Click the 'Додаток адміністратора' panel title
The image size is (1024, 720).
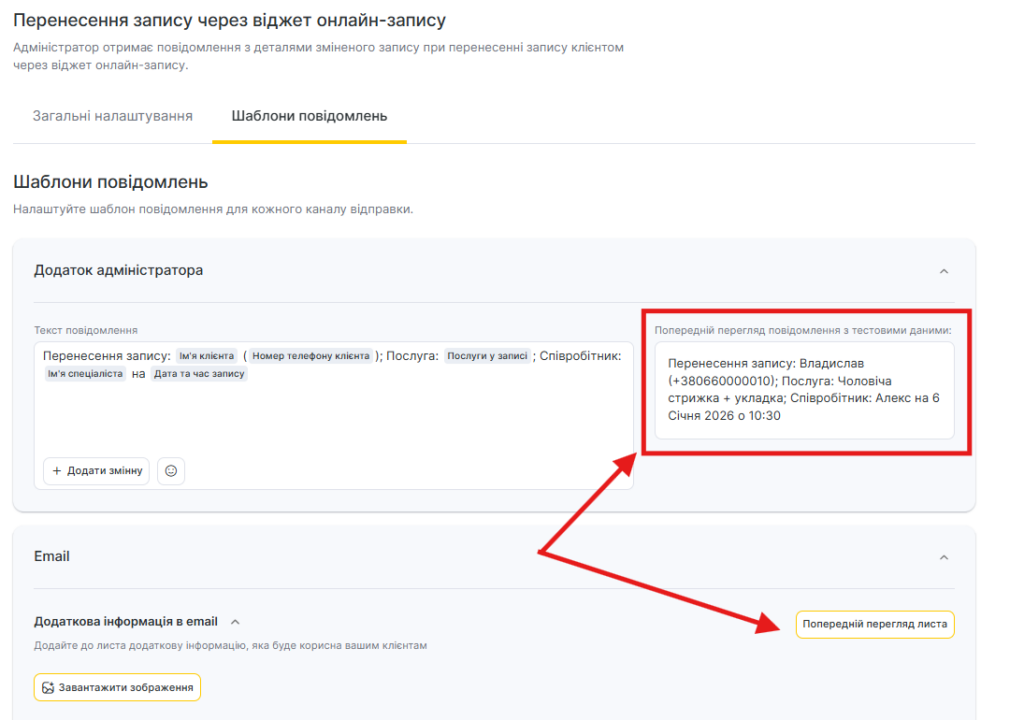click(118, 270)
